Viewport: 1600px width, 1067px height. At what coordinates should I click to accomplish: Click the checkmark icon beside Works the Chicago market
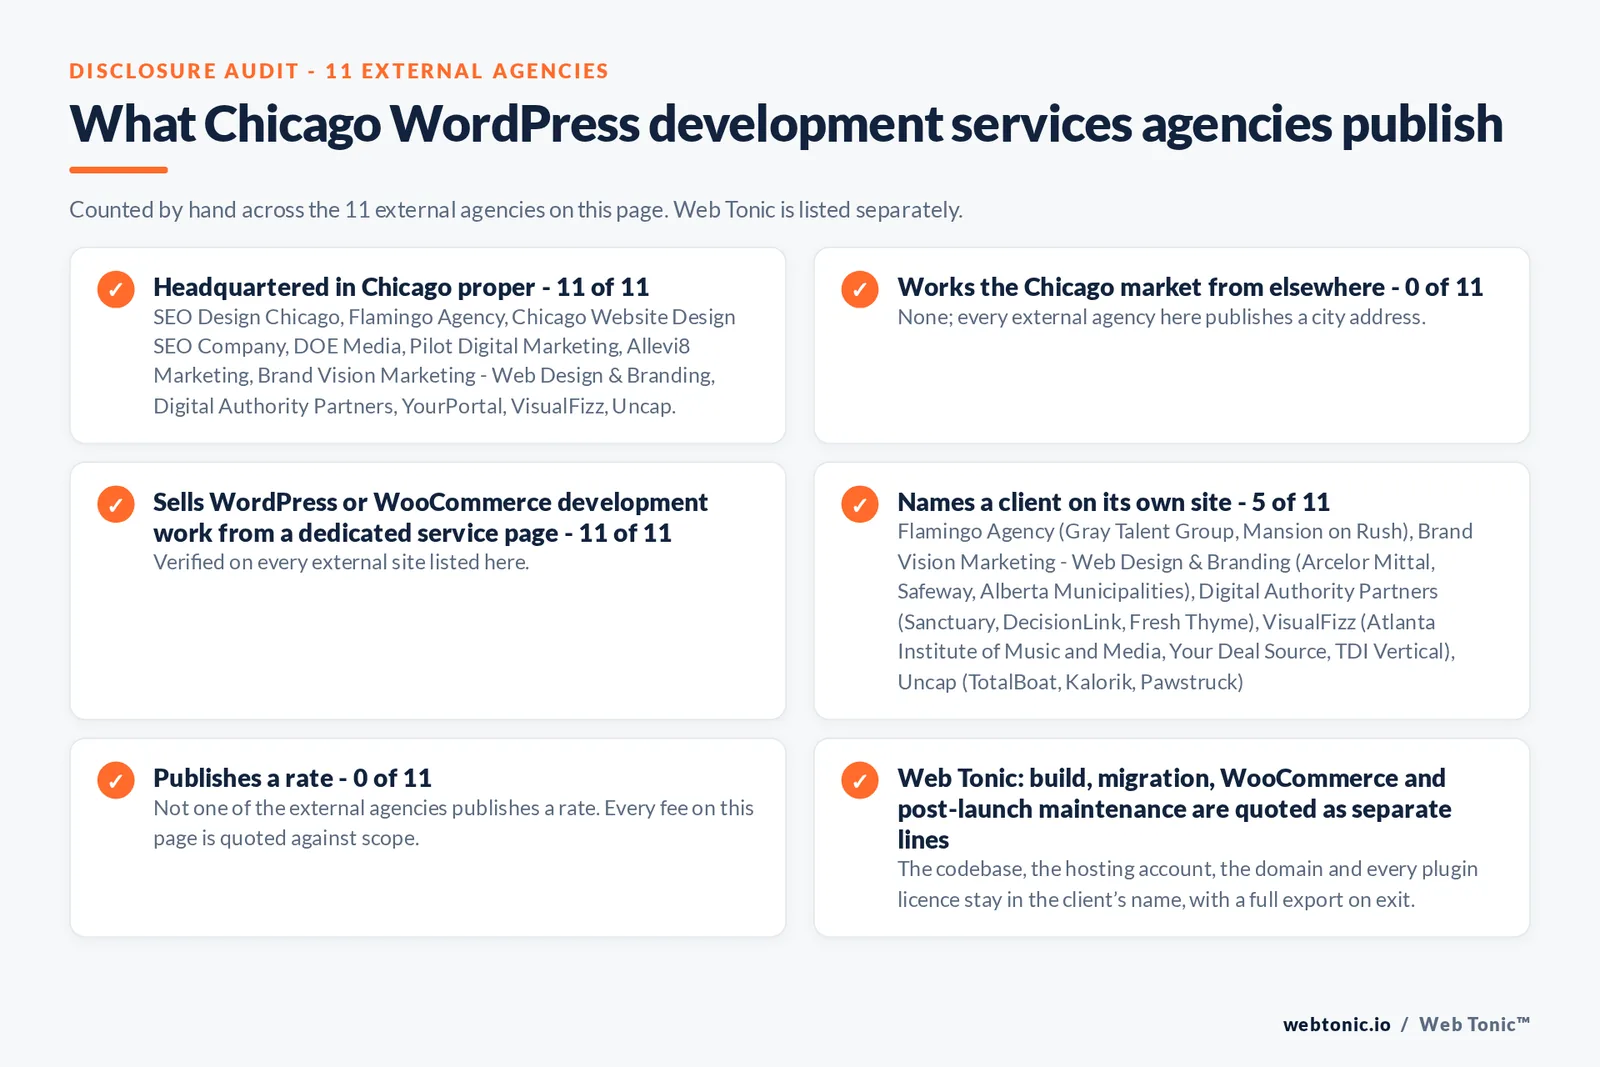click(x=860, y=289)
